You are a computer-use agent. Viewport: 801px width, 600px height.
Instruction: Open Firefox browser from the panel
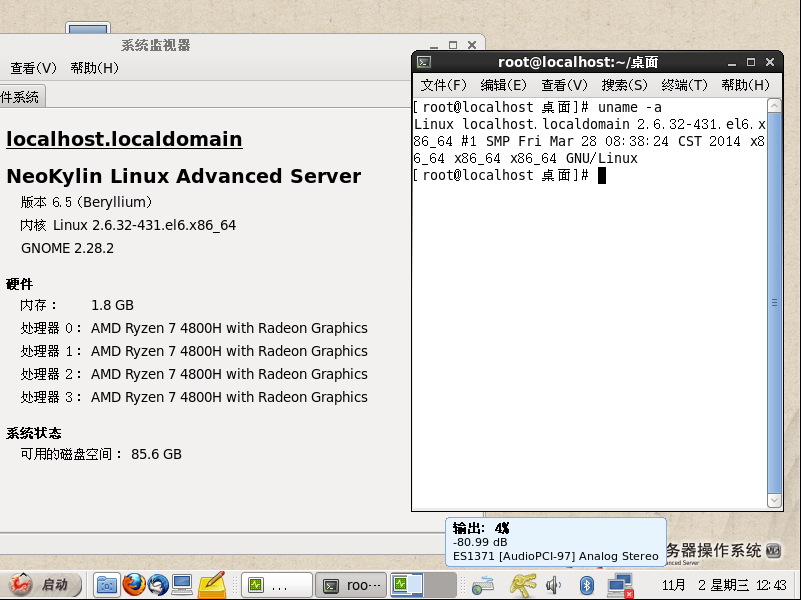133,585
